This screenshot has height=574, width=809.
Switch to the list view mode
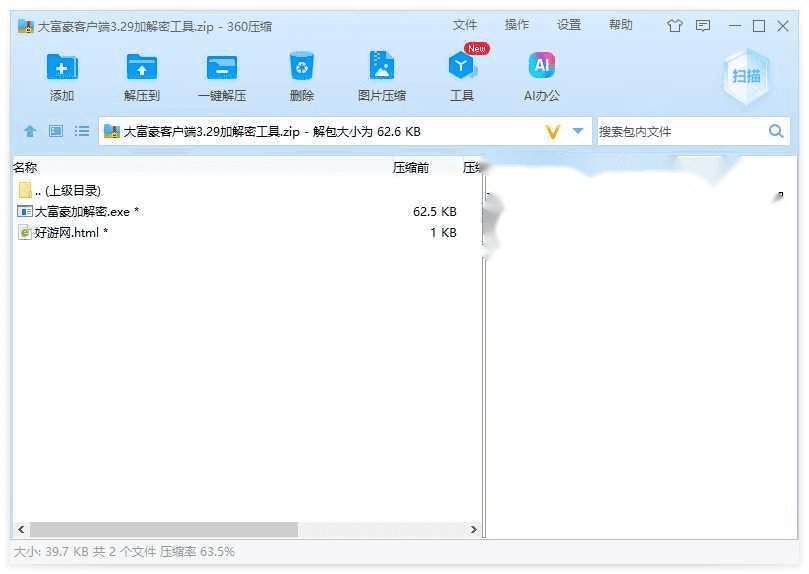pyautogui.click(x=82, y=131)
